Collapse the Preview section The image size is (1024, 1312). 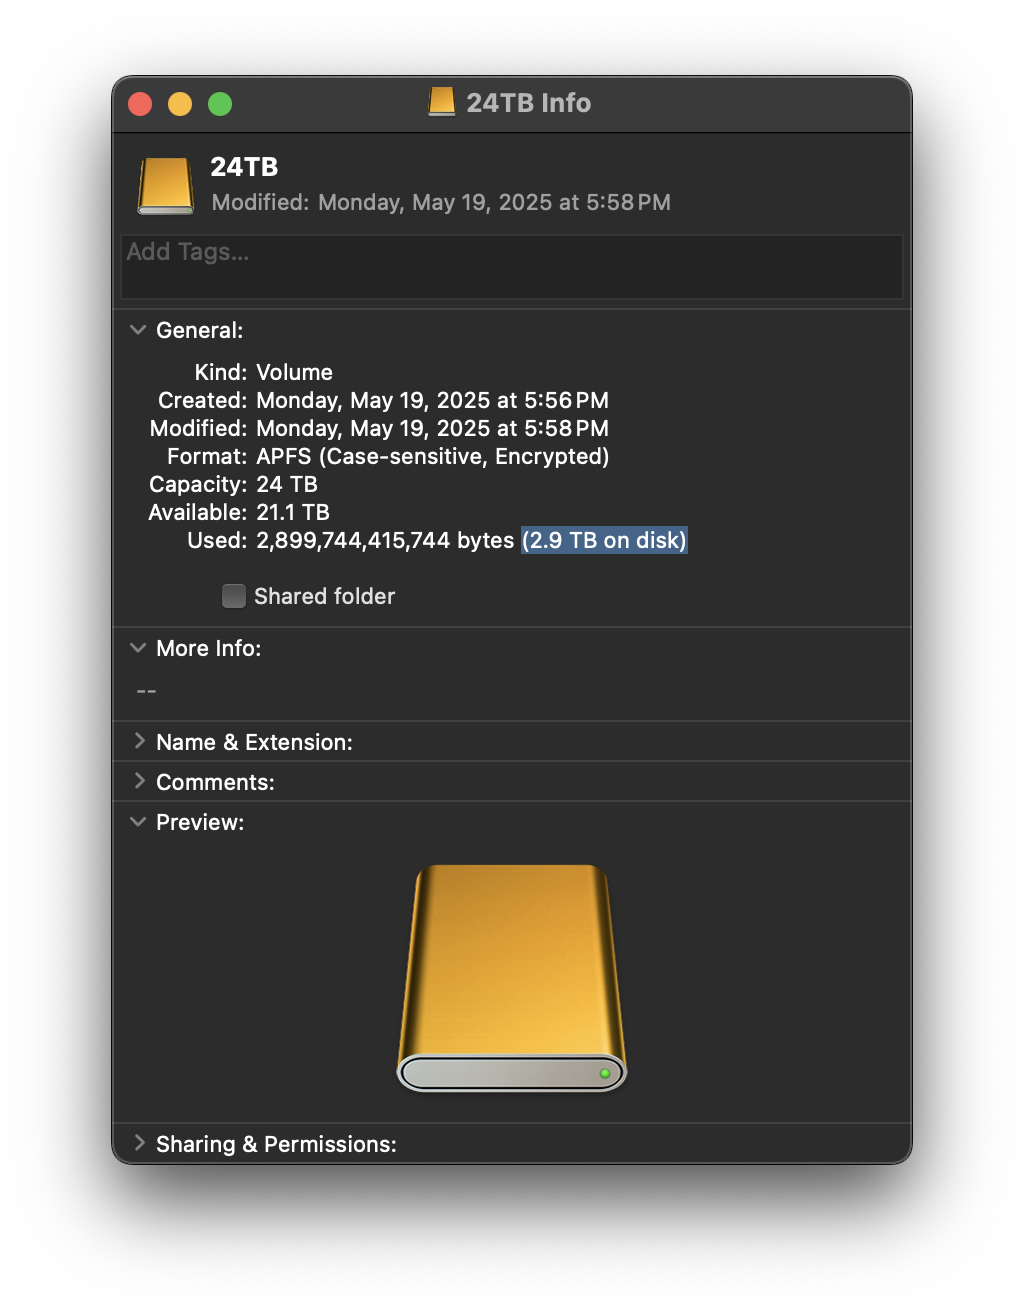[138, 822]
